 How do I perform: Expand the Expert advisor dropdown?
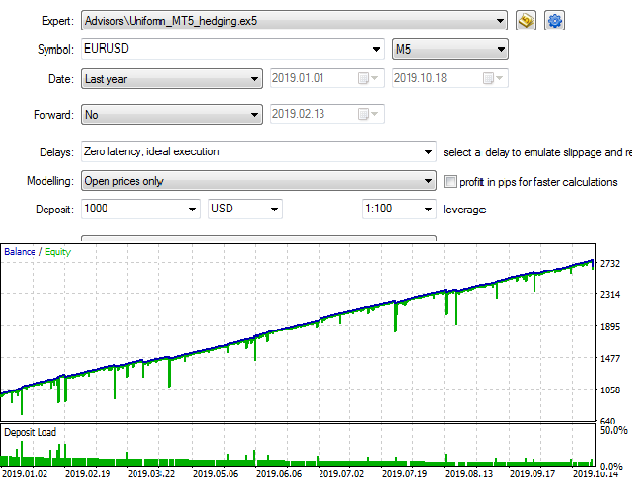click(500, 20)
